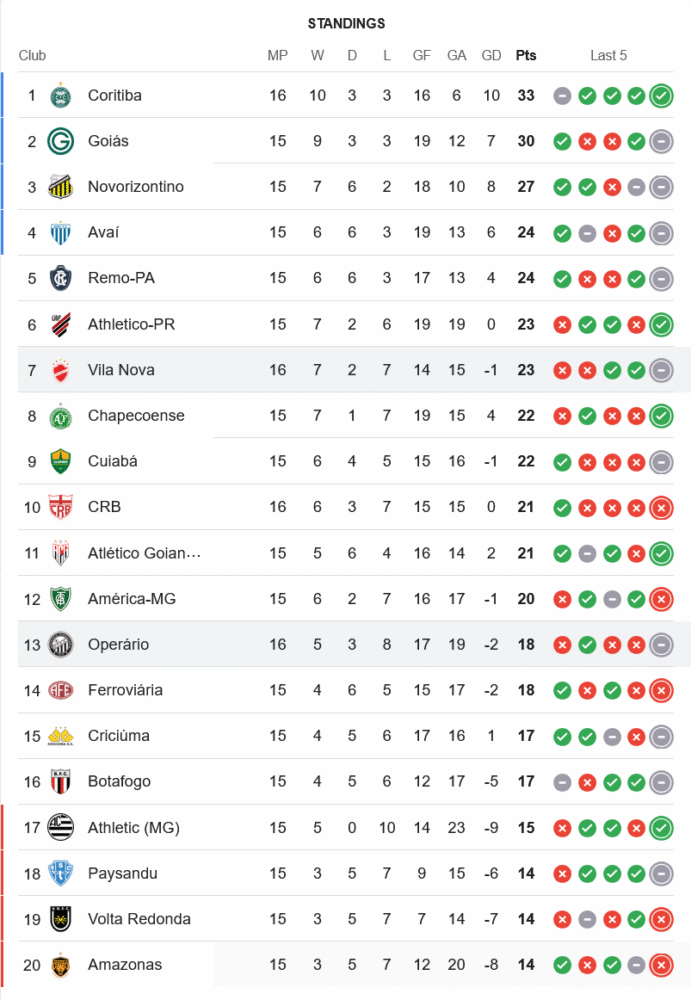Viewport: 691px width, 1000px height.
Task: Click the Amazonas club crest icon
Action: [x=61, y=966]
